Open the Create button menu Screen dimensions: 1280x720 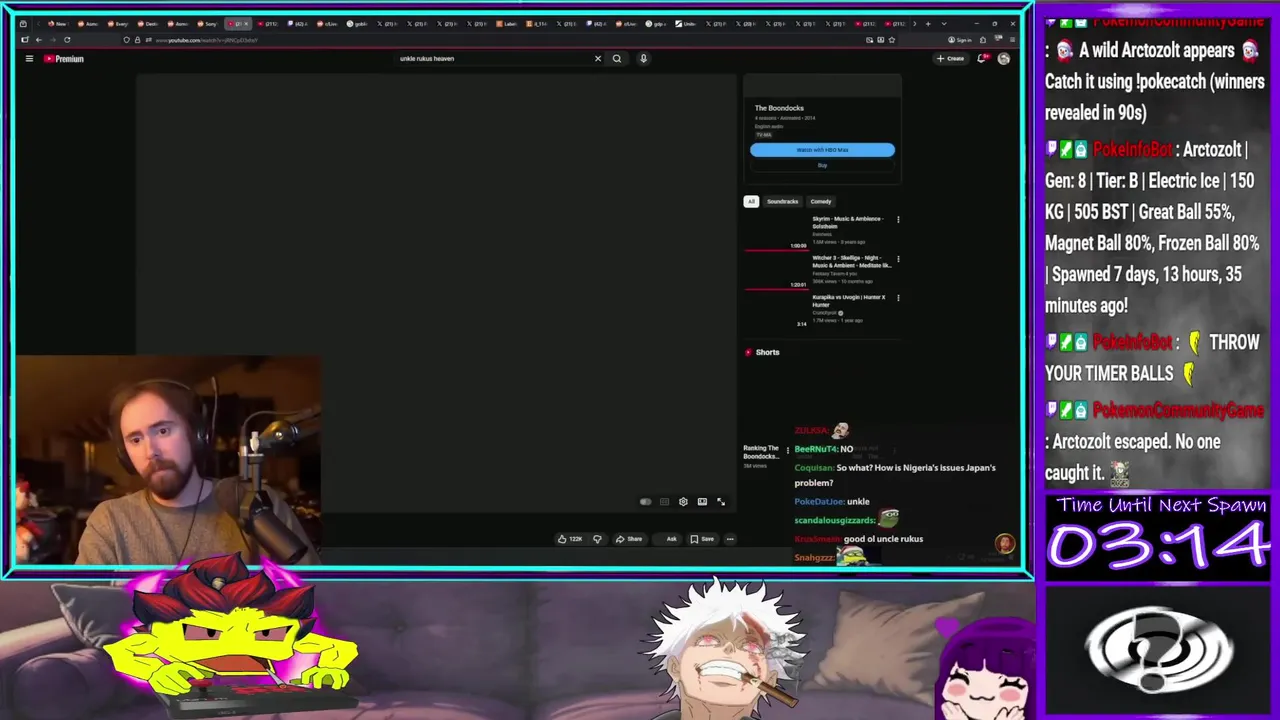click(x=950, y=58)
